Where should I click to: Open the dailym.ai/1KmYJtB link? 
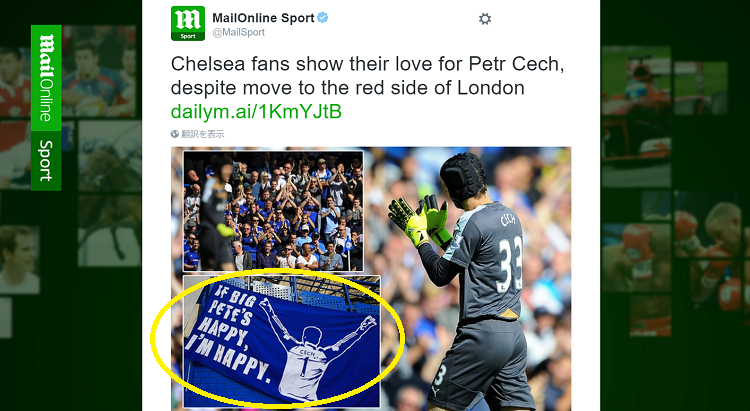coord(256,111)
